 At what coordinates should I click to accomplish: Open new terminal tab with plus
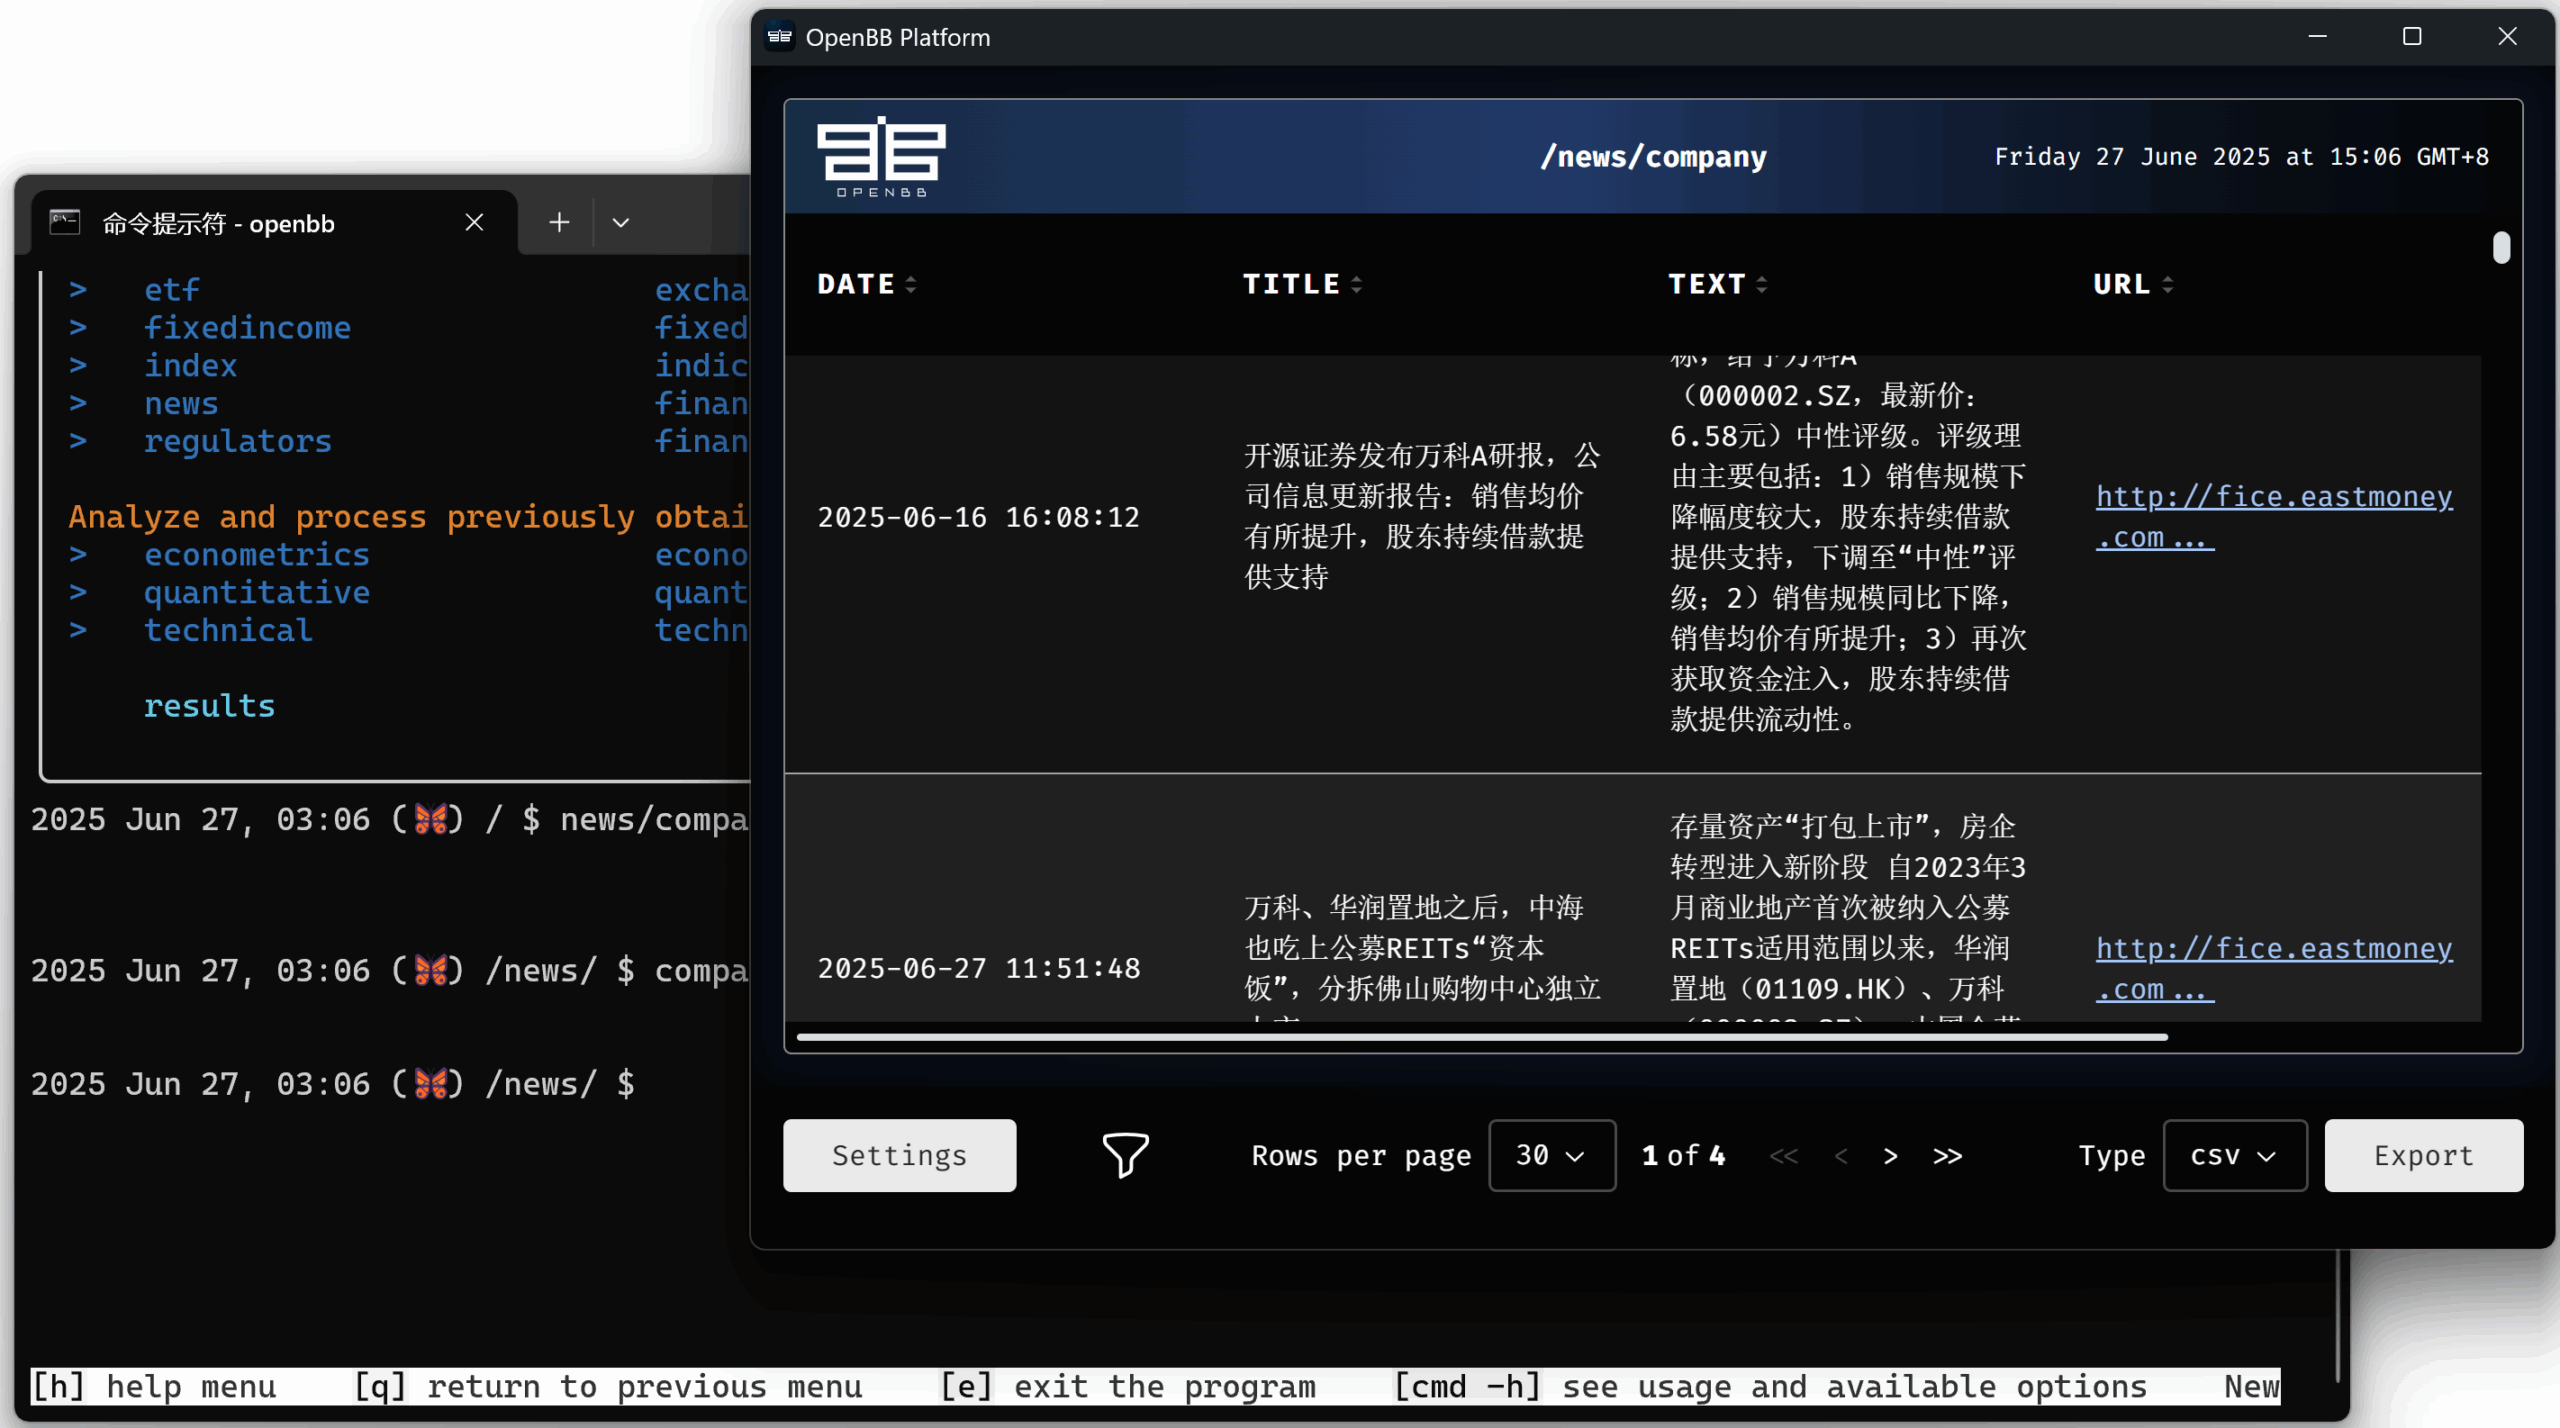(x=559, y=222)
